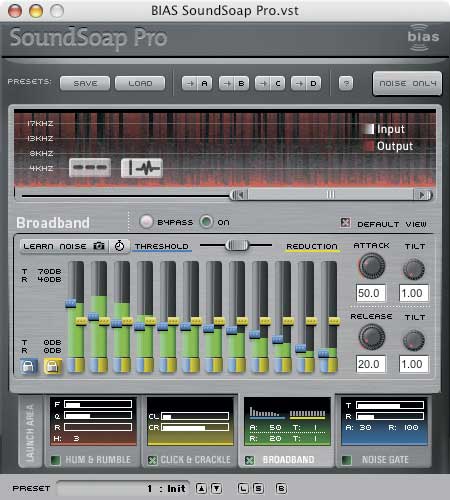The height and width of the screenshot is (500, 450).
Task: Click the bias logo
Action: coord(423,37)
